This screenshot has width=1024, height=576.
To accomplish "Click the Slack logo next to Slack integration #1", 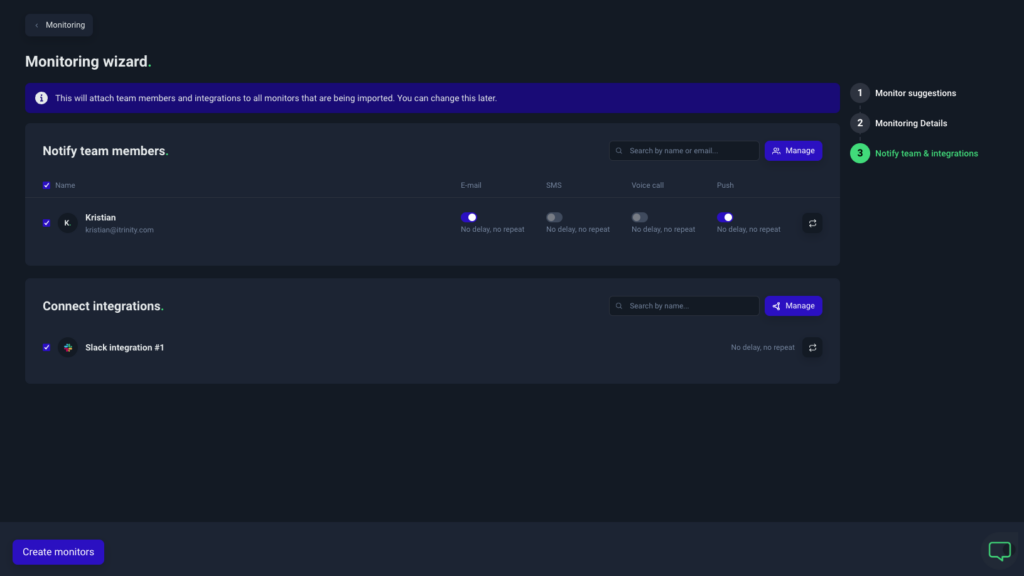I will 67,347.
